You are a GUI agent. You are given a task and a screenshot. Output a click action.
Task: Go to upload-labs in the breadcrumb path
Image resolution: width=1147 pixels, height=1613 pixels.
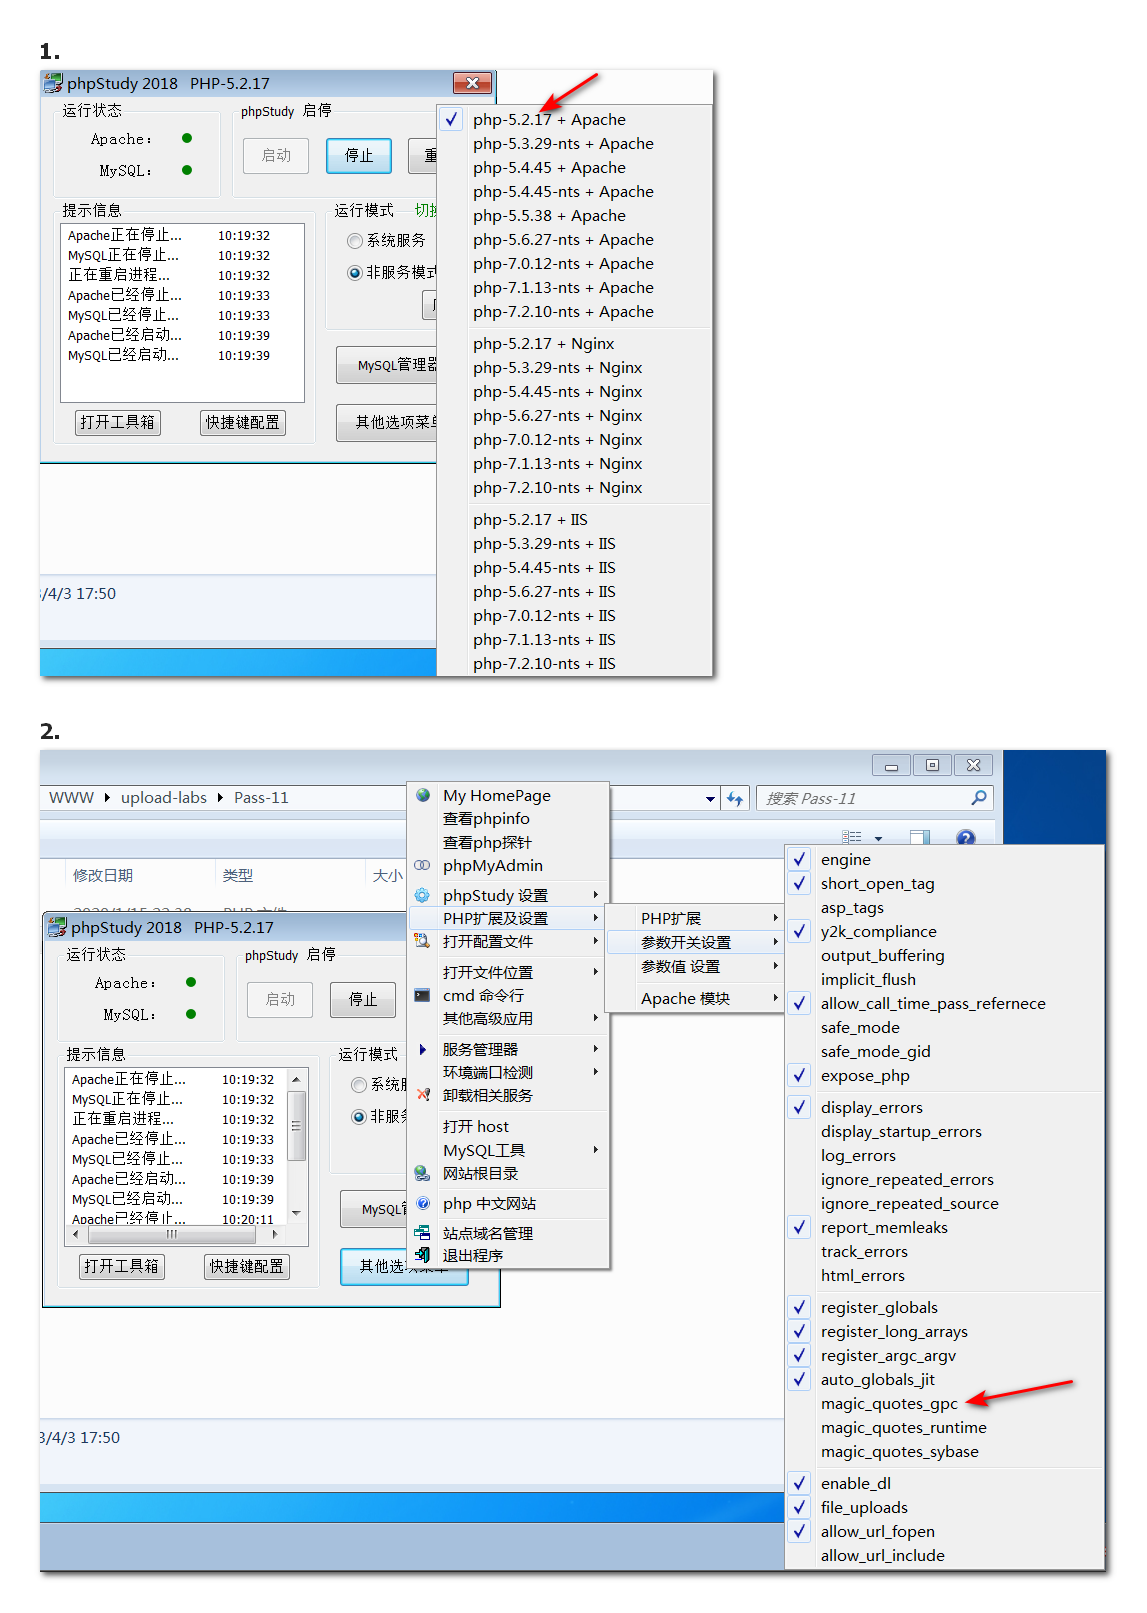tap(164, 798)
